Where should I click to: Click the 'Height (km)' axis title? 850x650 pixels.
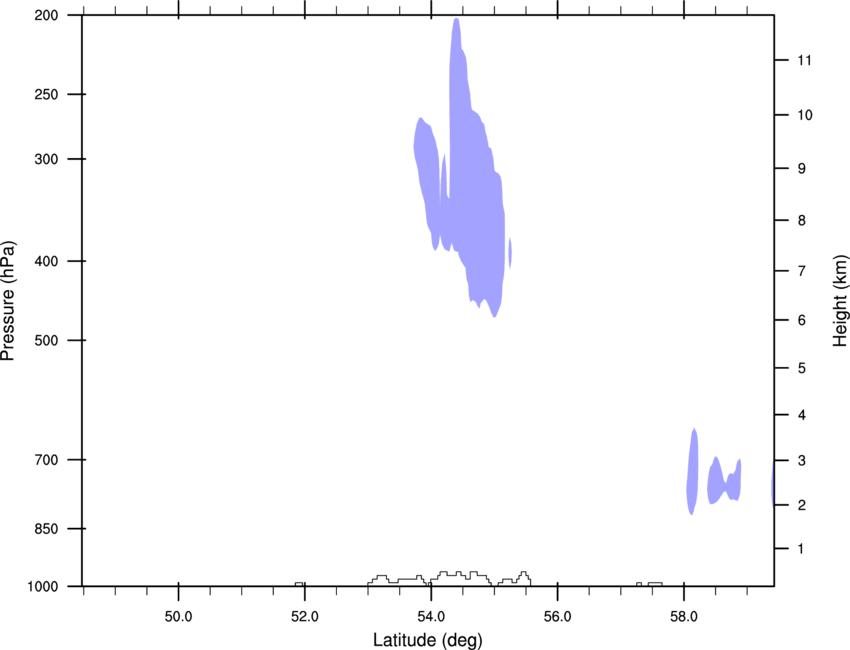click(x=840, y=301)
